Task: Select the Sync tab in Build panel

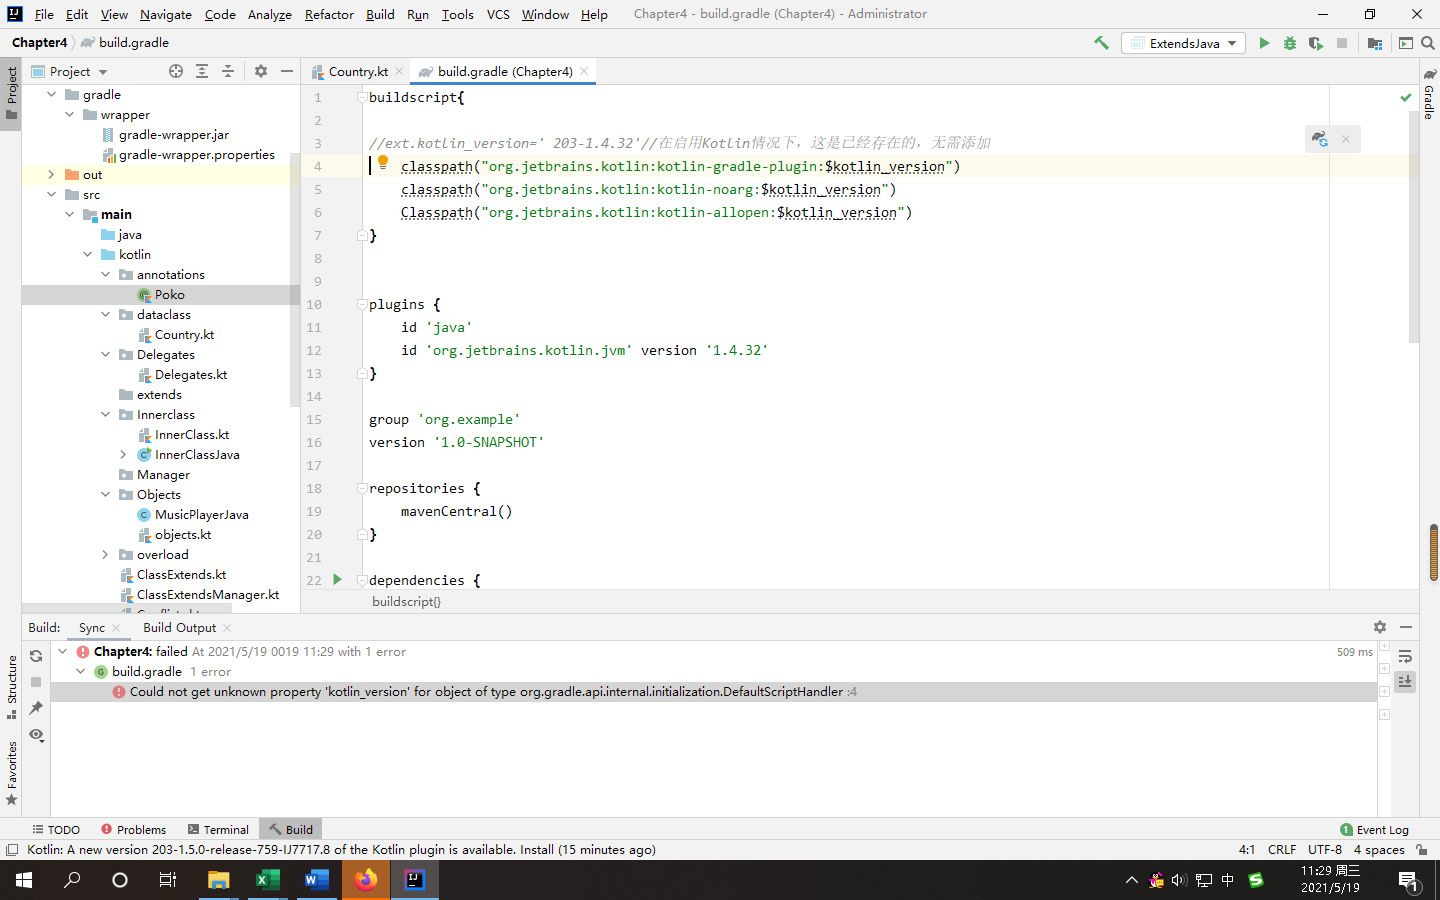Action: 92,627
